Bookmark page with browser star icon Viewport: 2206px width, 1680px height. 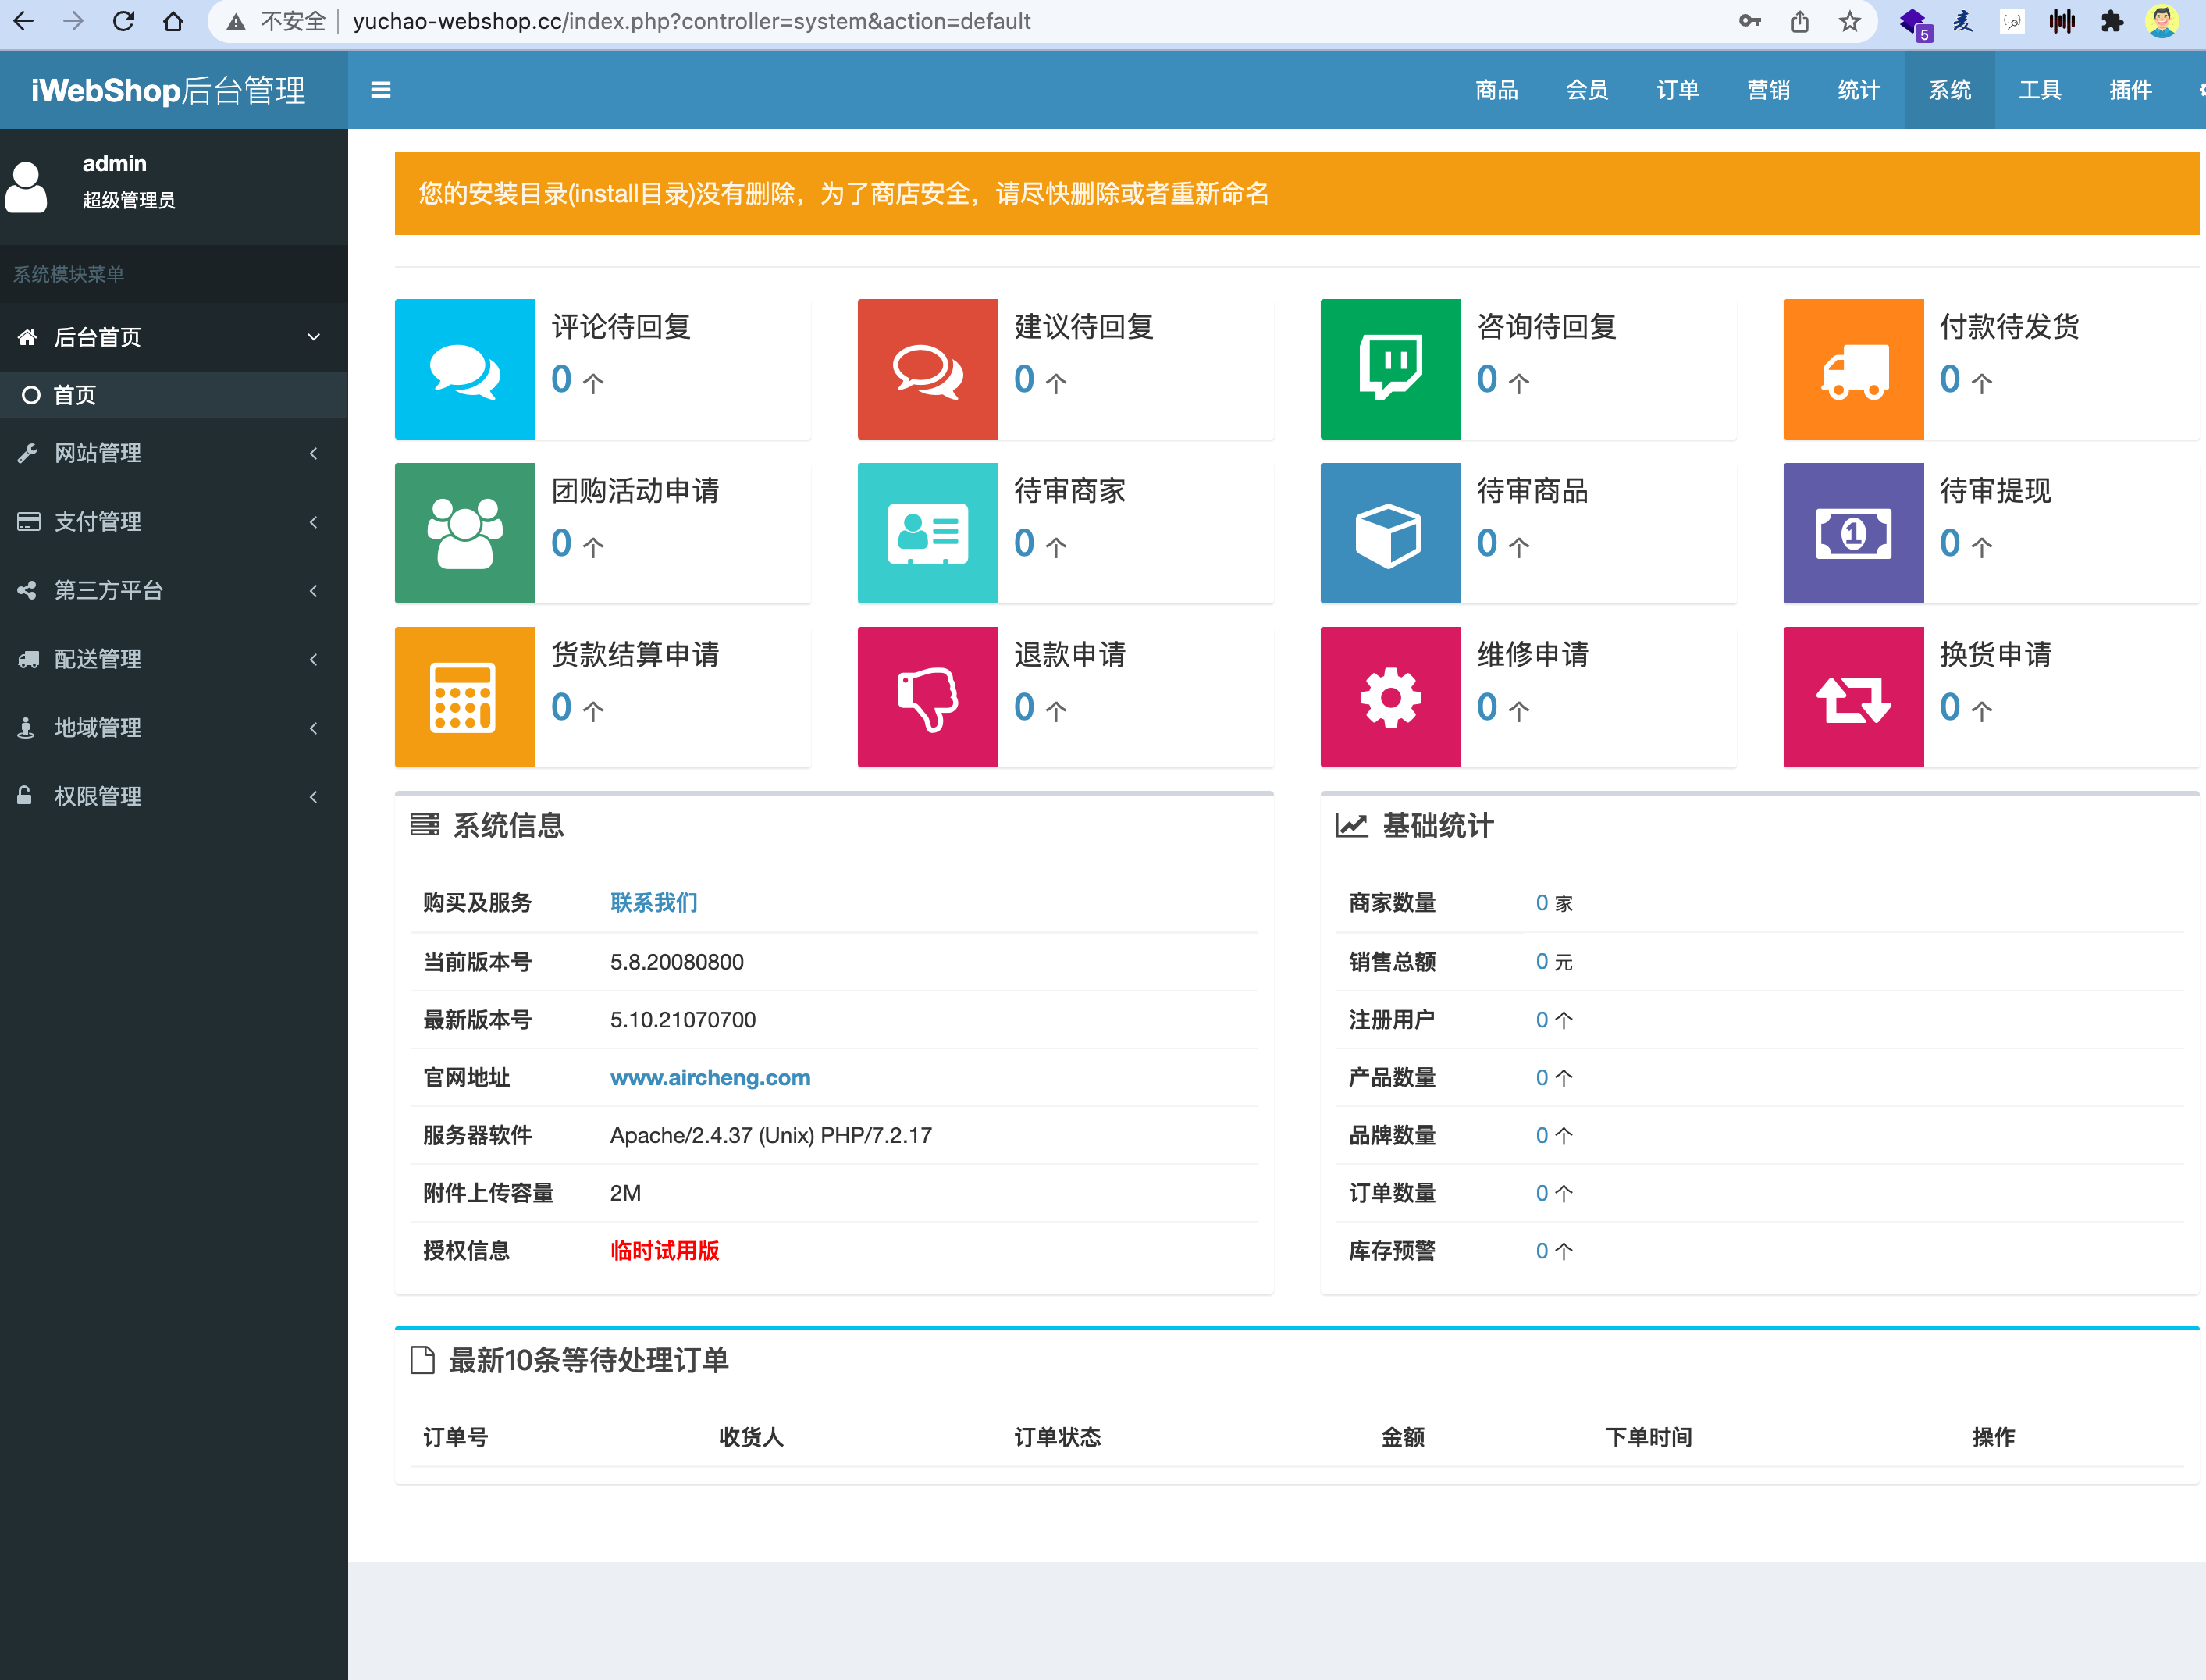[1849, 21]
